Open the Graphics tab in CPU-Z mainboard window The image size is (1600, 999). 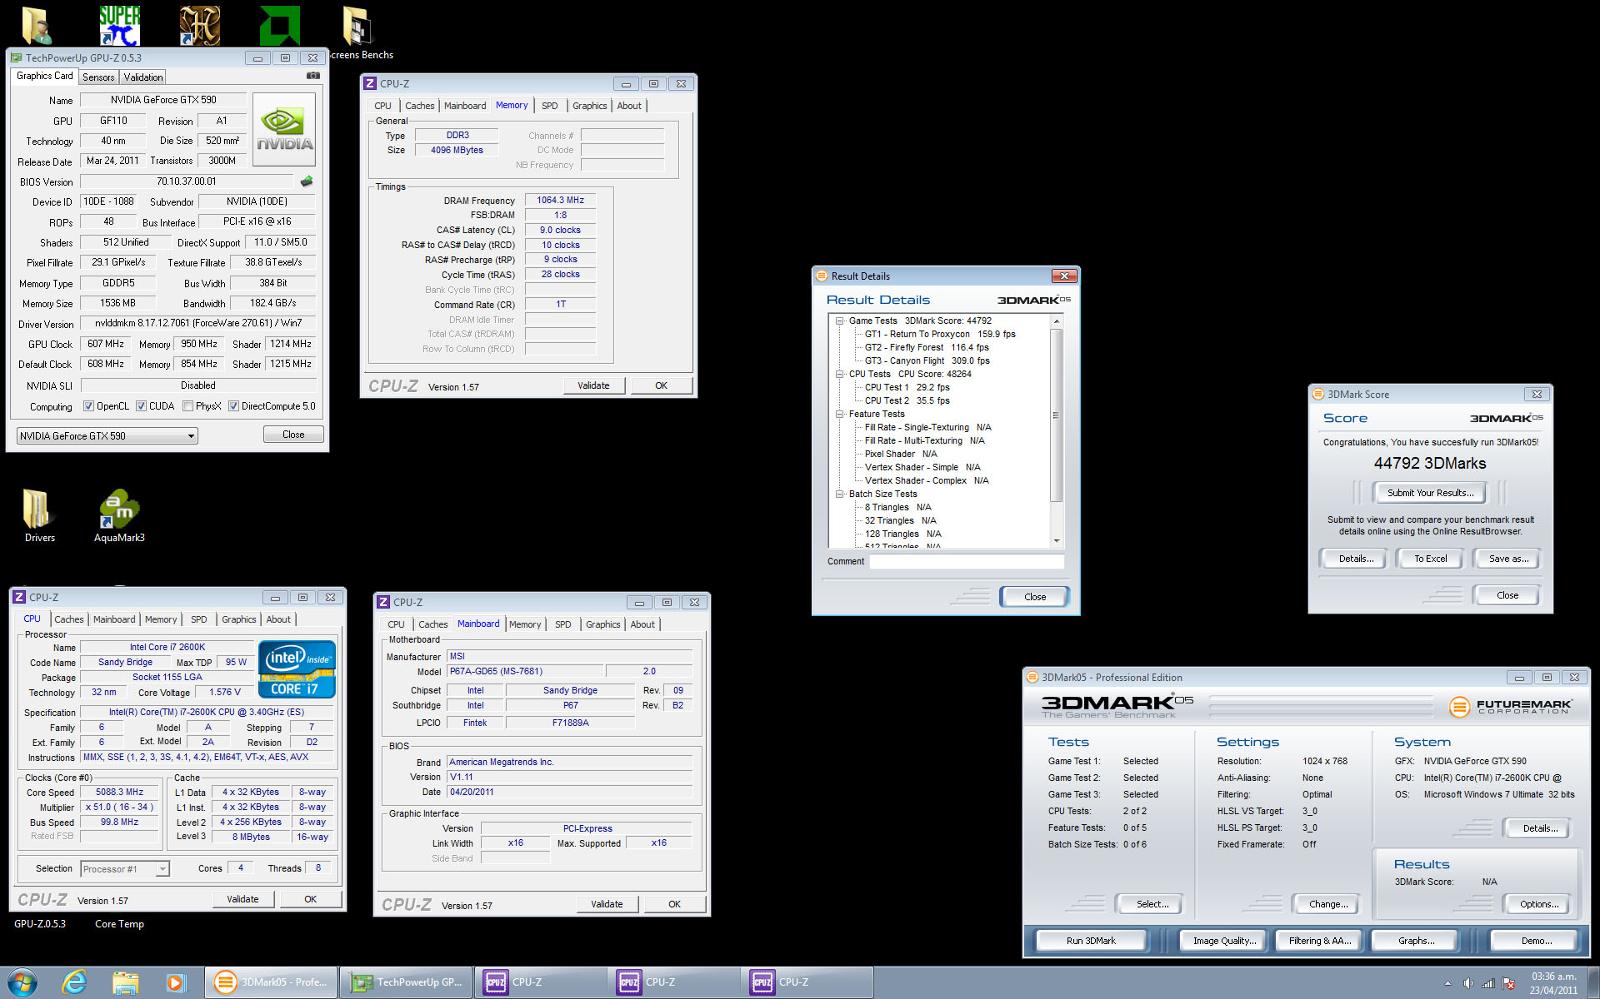(603, 625)
